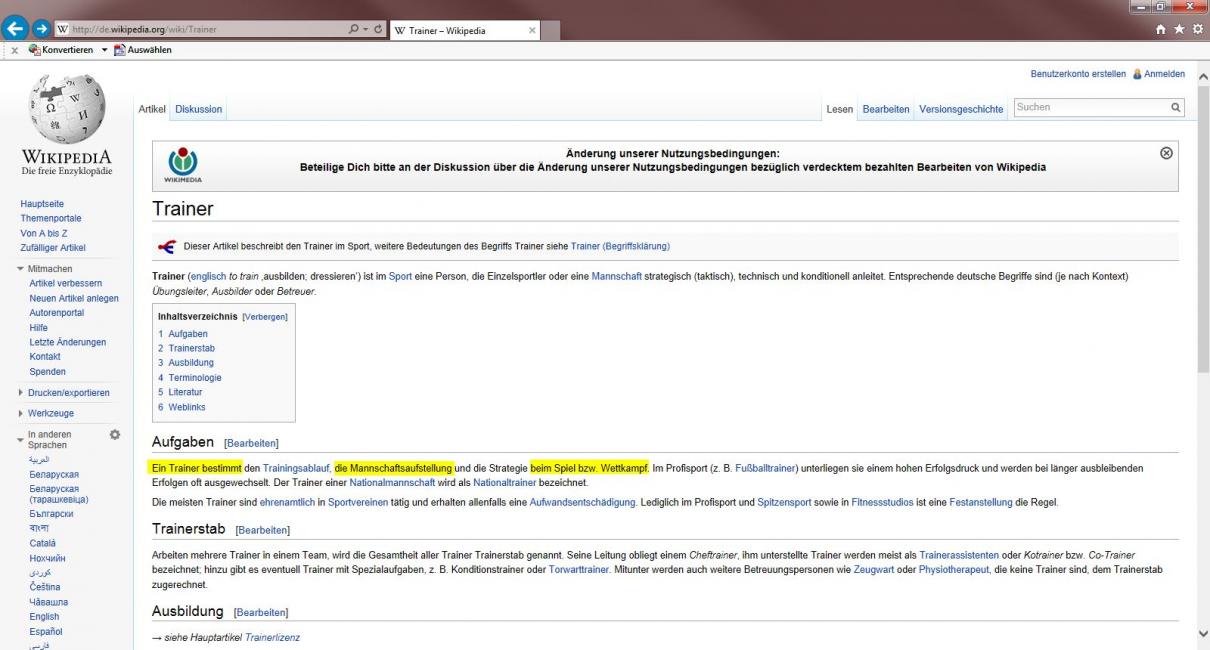Image resolution: width=1210 pixels, height=650 pixels.
Task: Switch to Español language version
Action: tap(48, 633)
